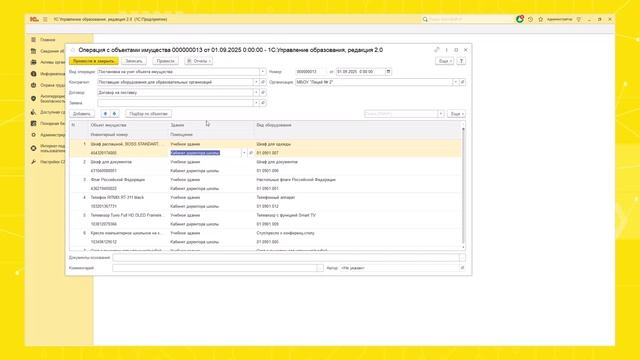
Task: Click Записать button
Action: pos(134,61)
